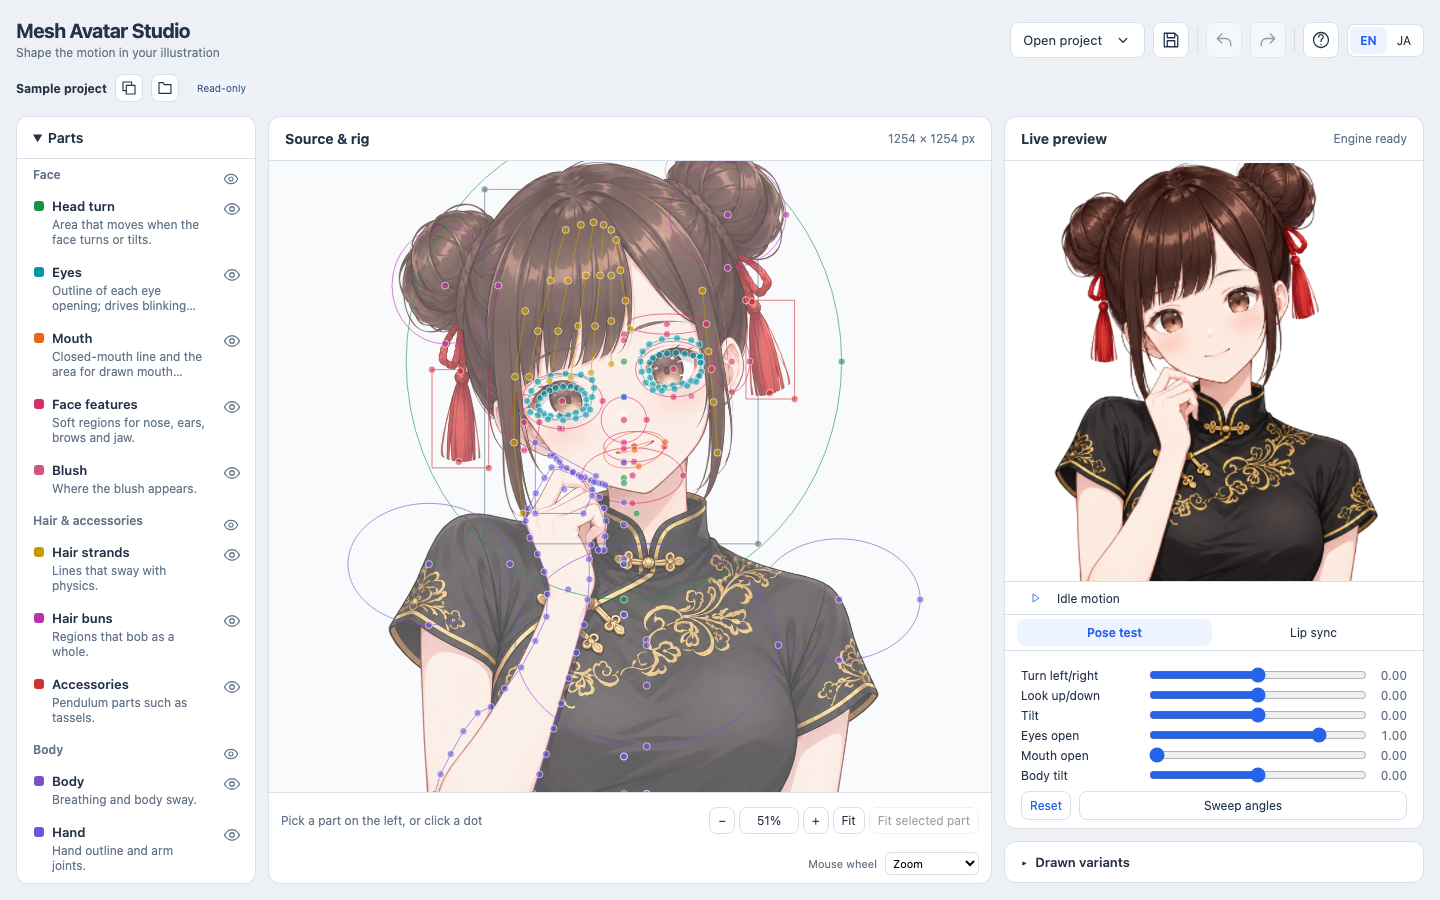Click the Eyes open slider
1440x900 pixels.
click(x=1258, y=735)
